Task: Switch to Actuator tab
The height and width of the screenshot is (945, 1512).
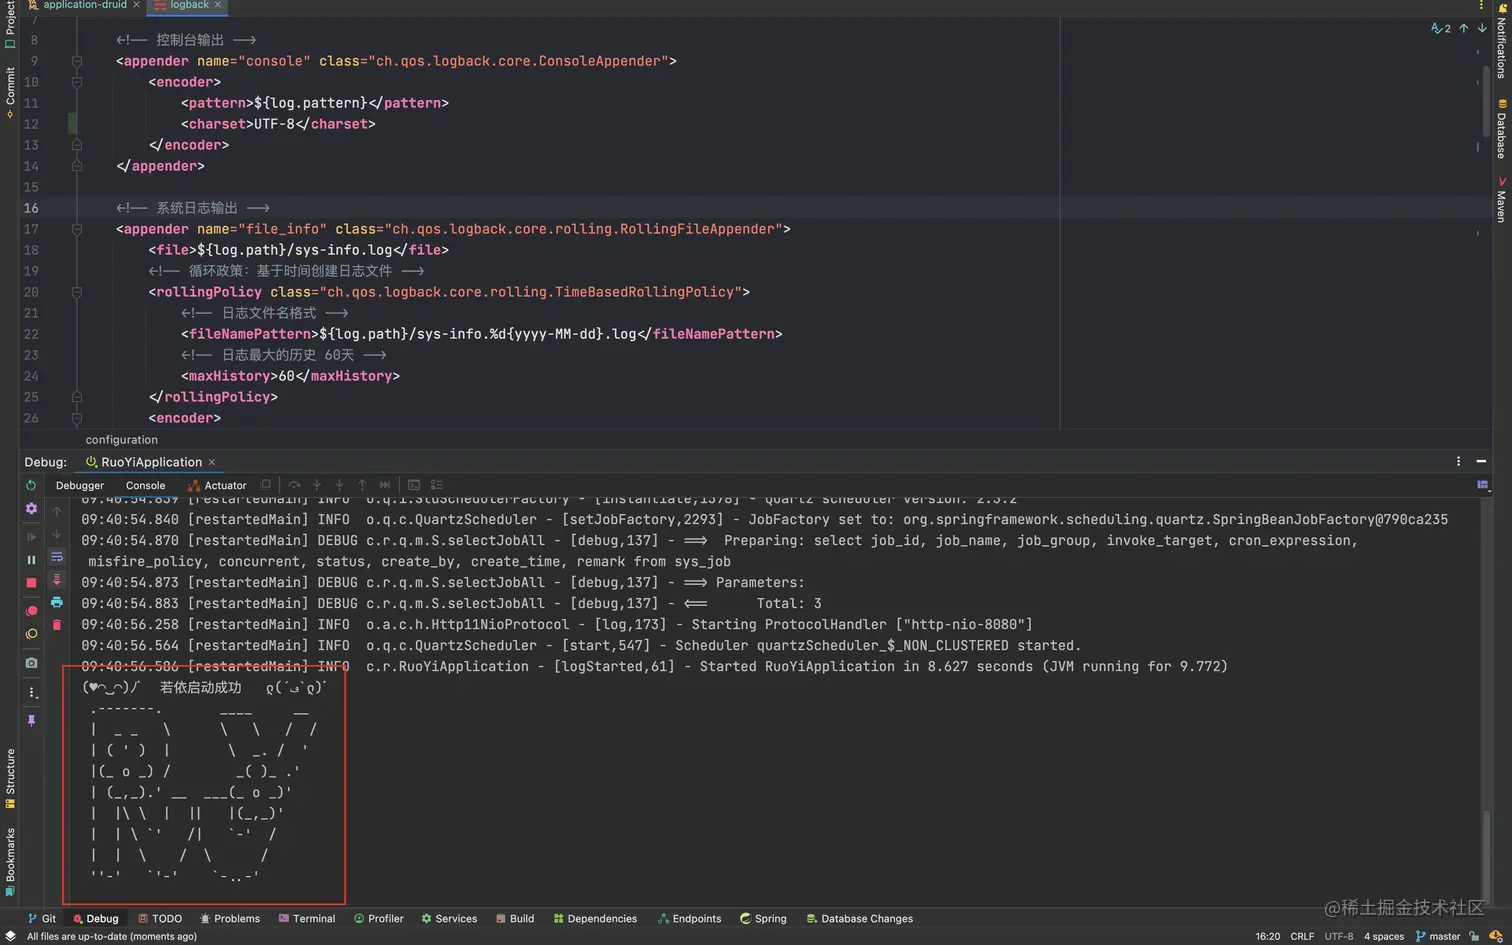Action: point(217,486)
